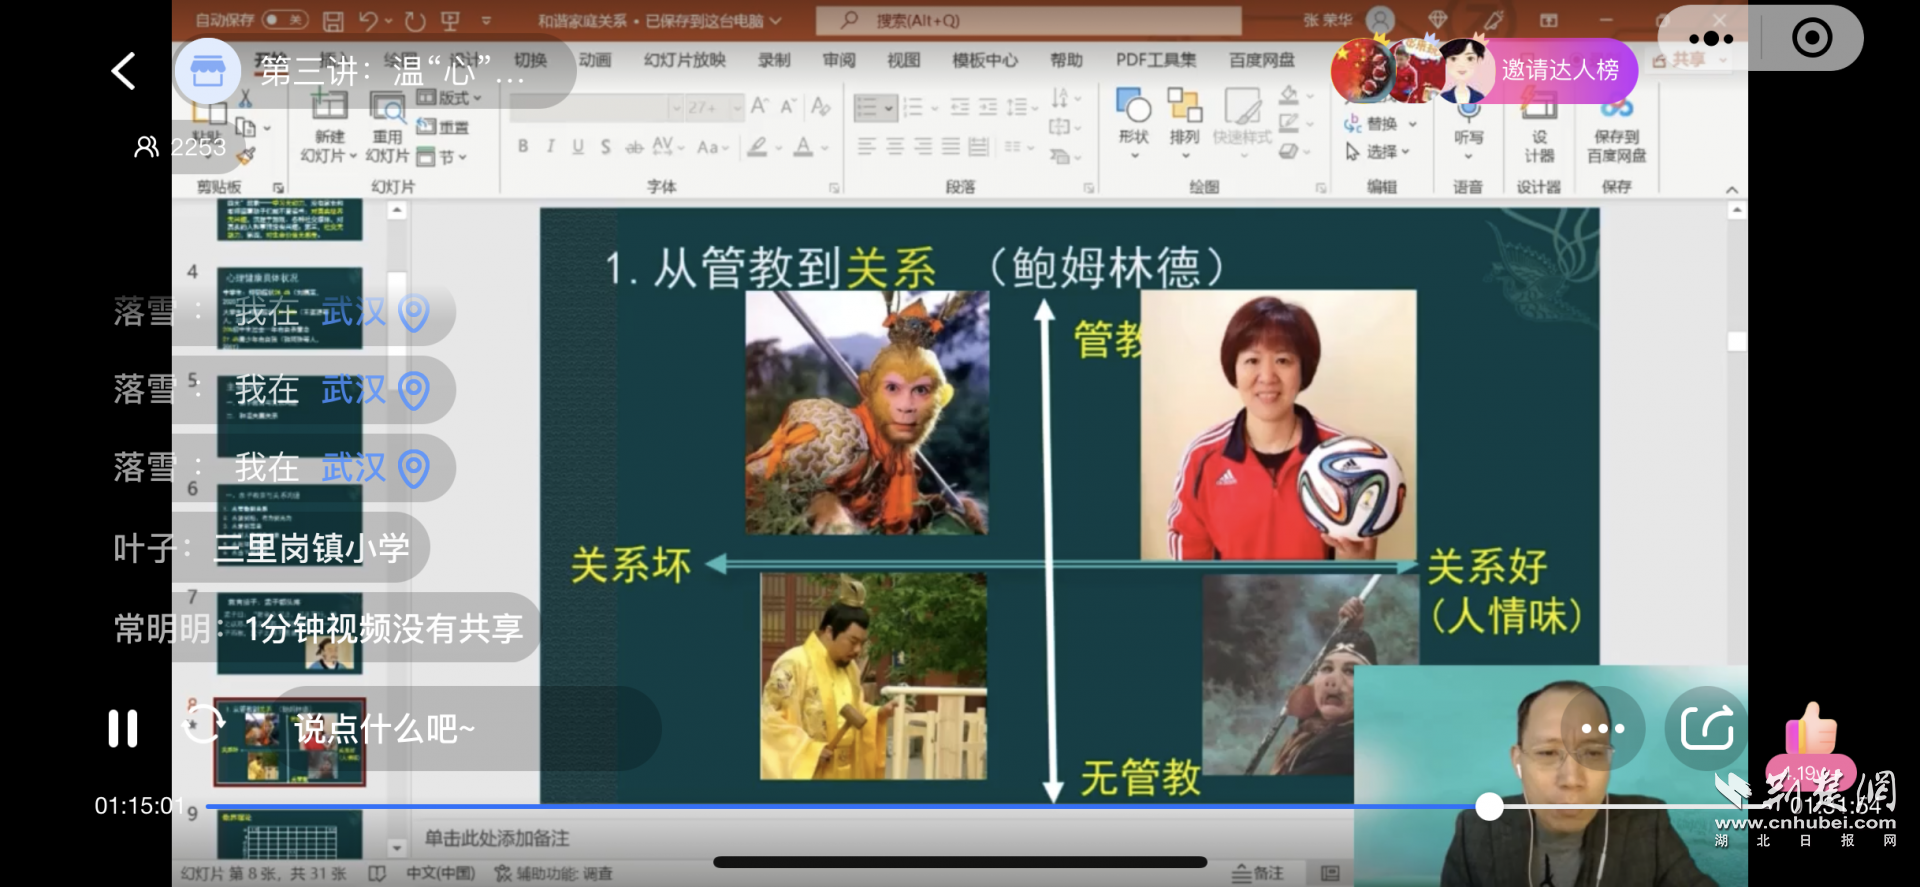Click the 重置 reset slide button
This screenshot has height=887, width=1920.
click(443, 127)
